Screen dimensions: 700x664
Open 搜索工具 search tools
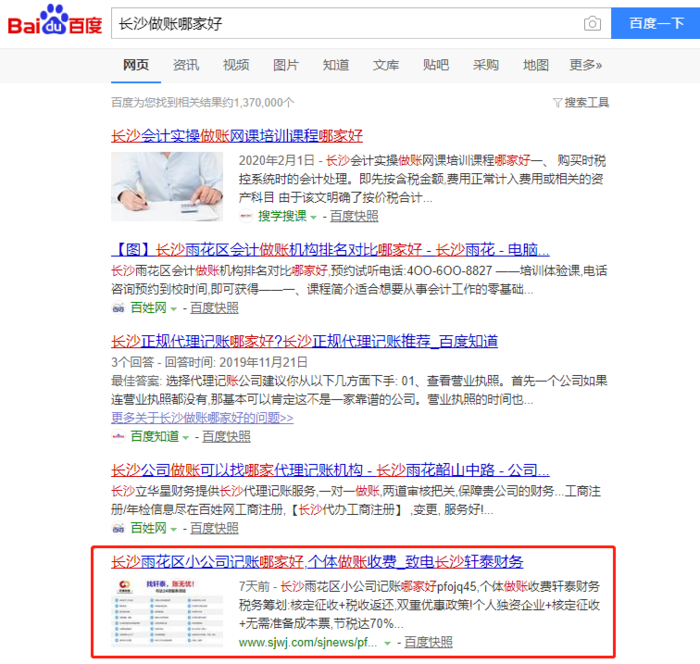click(x=586, y=103)
